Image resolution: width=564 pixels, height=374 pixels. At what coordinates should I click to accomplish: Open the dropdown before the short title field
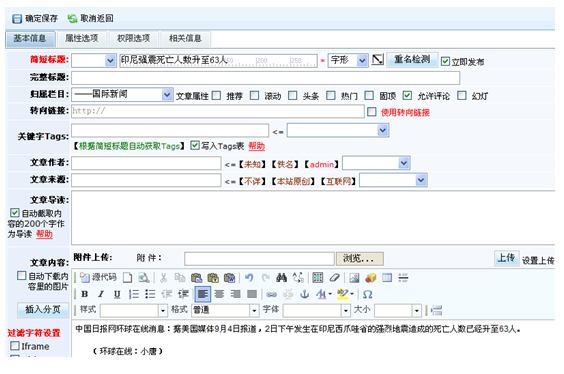coord(94,60)
